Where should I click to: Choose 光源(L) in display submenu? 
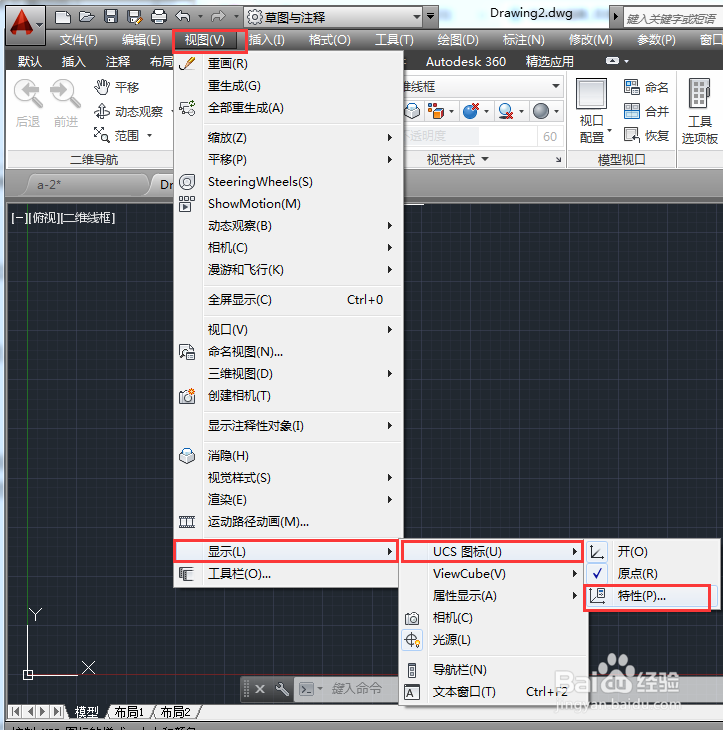pyautogui.click(x=492, y=640)
